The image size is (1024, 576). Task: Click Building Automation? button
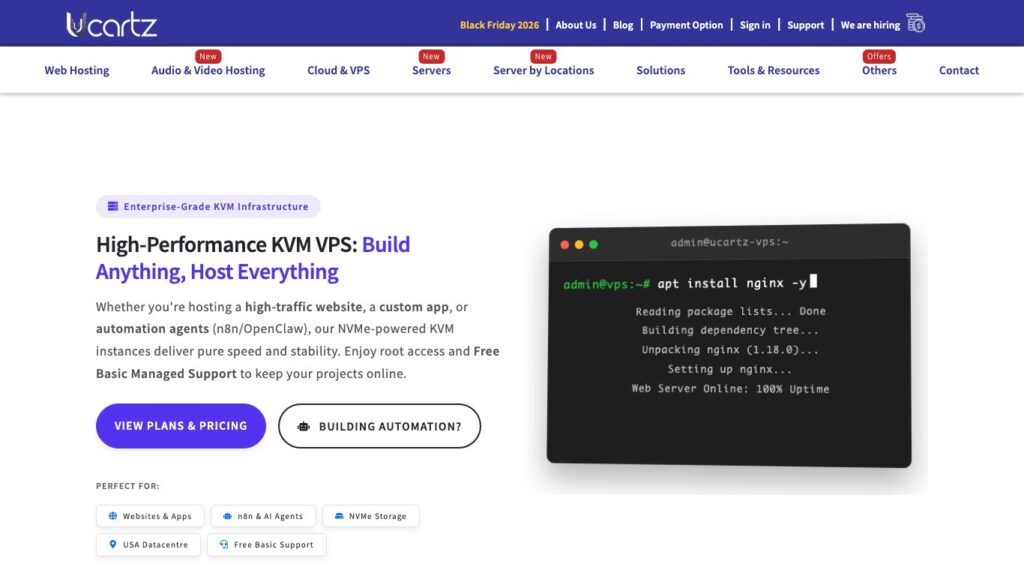[379, 426]
